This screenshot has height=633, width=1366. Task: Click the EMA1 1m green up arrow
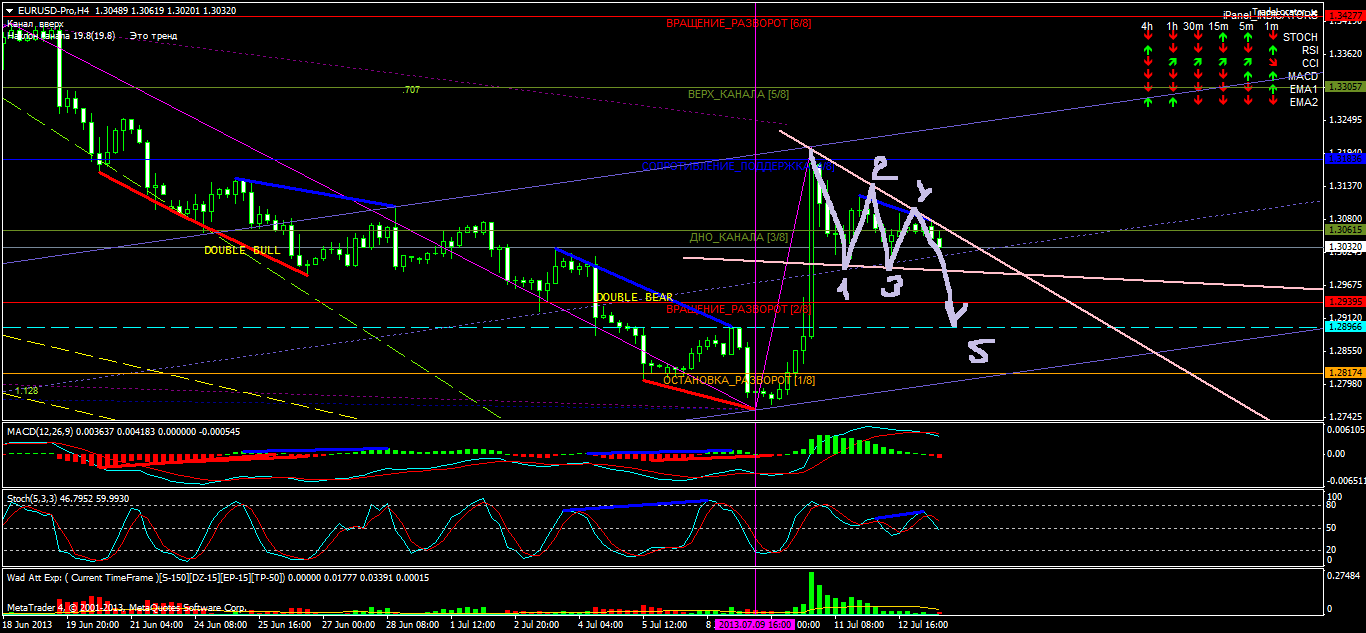point(1273,89)
